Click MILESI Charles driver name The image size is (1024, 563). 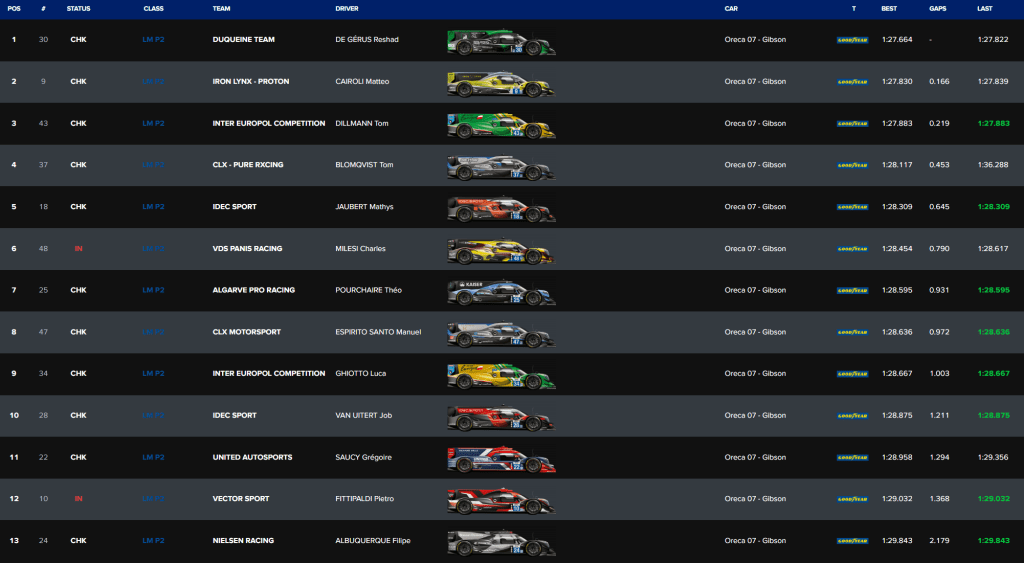pyautogui.click(x=360, y=249)
